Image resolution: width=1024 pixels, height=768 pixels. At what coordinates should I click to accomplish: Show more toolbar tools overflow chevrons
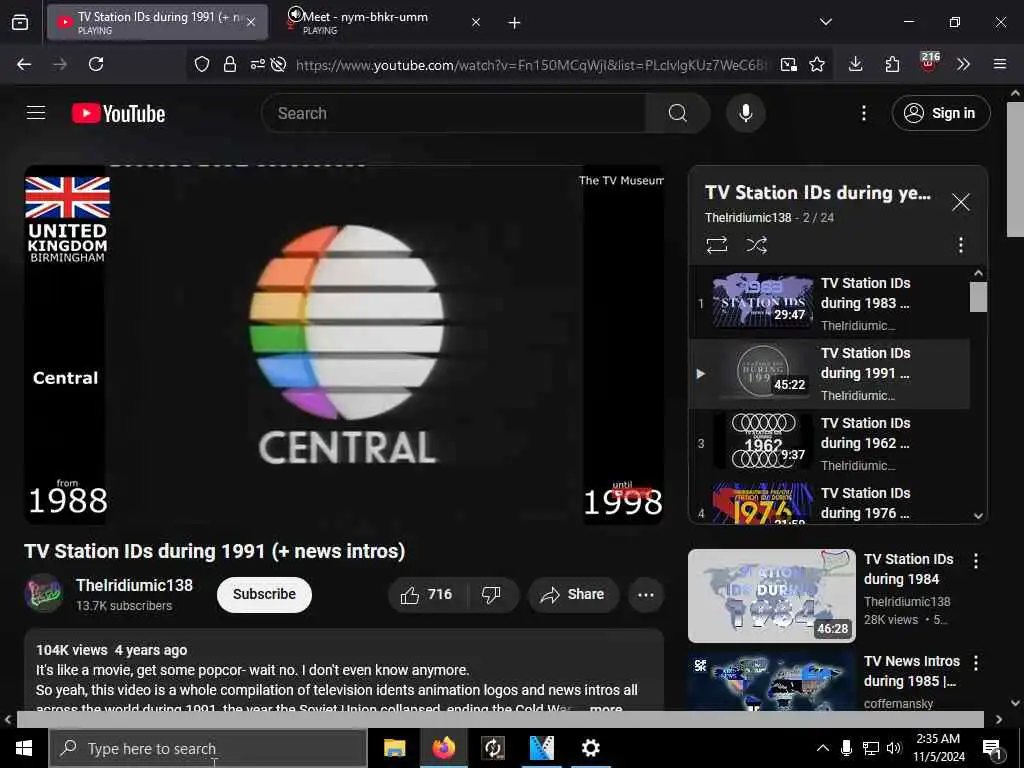(x=963, y=64)
